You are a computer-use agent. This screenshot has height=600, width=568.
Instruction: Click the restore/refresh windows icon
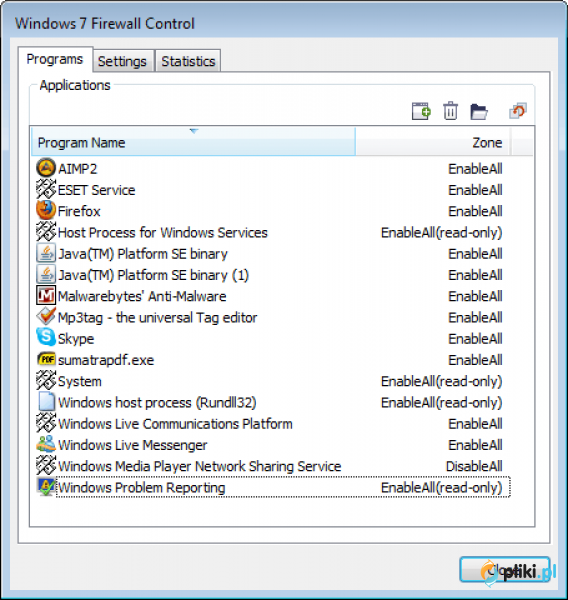(518, 111)
